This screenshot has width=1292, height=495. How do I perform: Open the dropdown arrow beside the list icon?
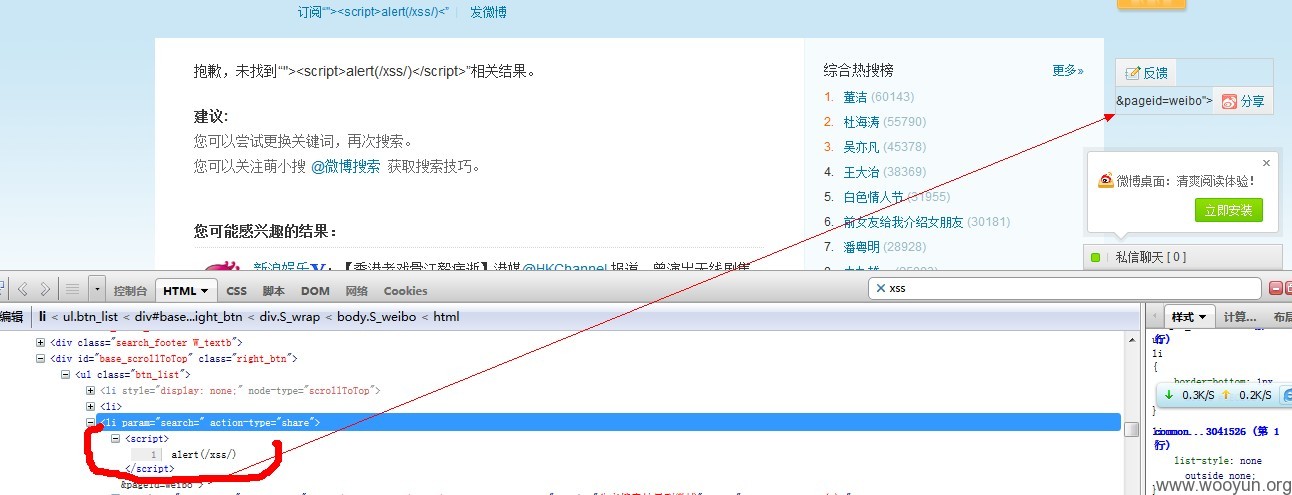click(97, 290)
